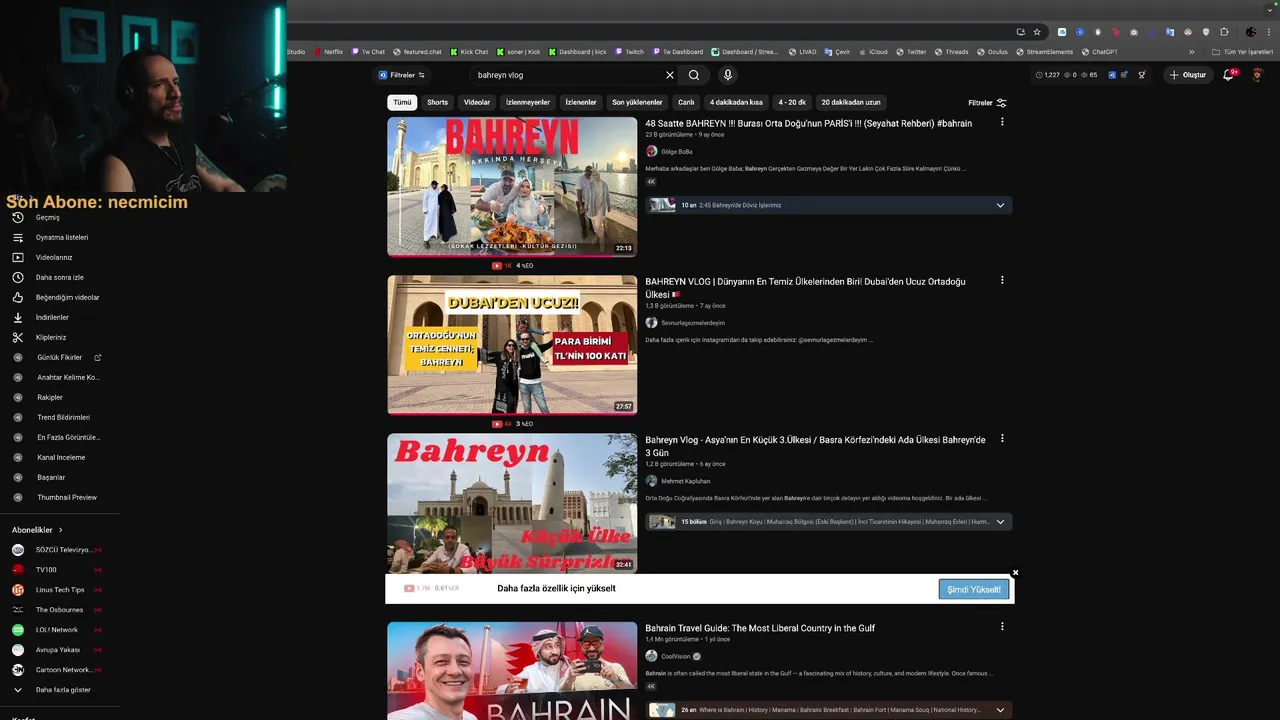Select the Shorts filter chip
Viewport: 1280px width, 720px height.
(x=438, y=102)
